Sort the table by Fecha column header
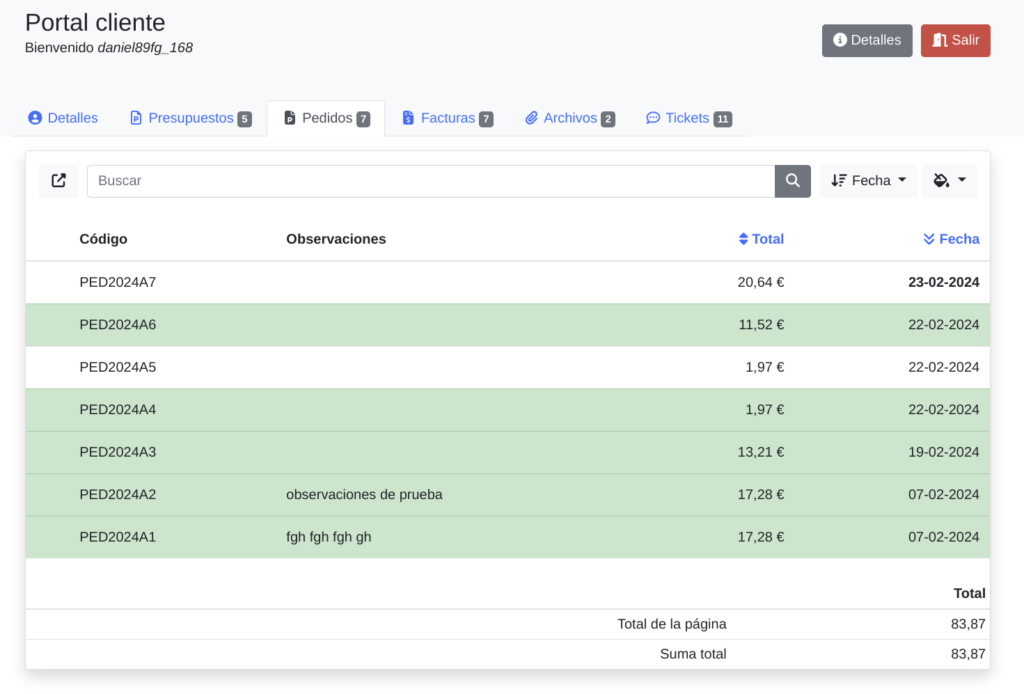This screenshot has width=1024, height=694. [x=951, y=239]
